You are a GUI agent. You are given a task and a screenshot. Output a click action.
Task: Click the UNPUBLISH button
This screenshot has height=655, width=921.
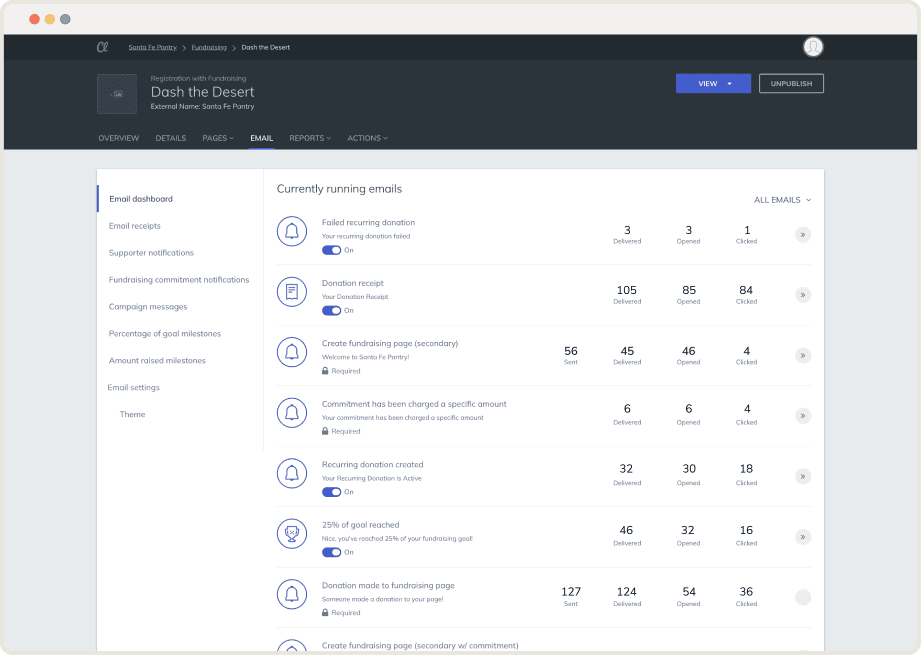pyautogui.click(x=791, y=83)
